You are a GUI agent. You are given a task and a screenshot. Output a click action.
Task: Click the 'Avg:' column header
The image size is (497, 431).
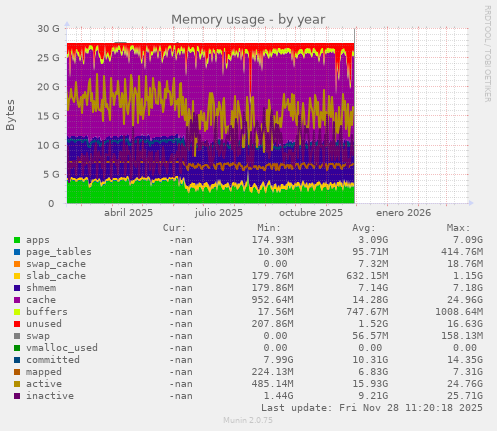tap(364, 228)
